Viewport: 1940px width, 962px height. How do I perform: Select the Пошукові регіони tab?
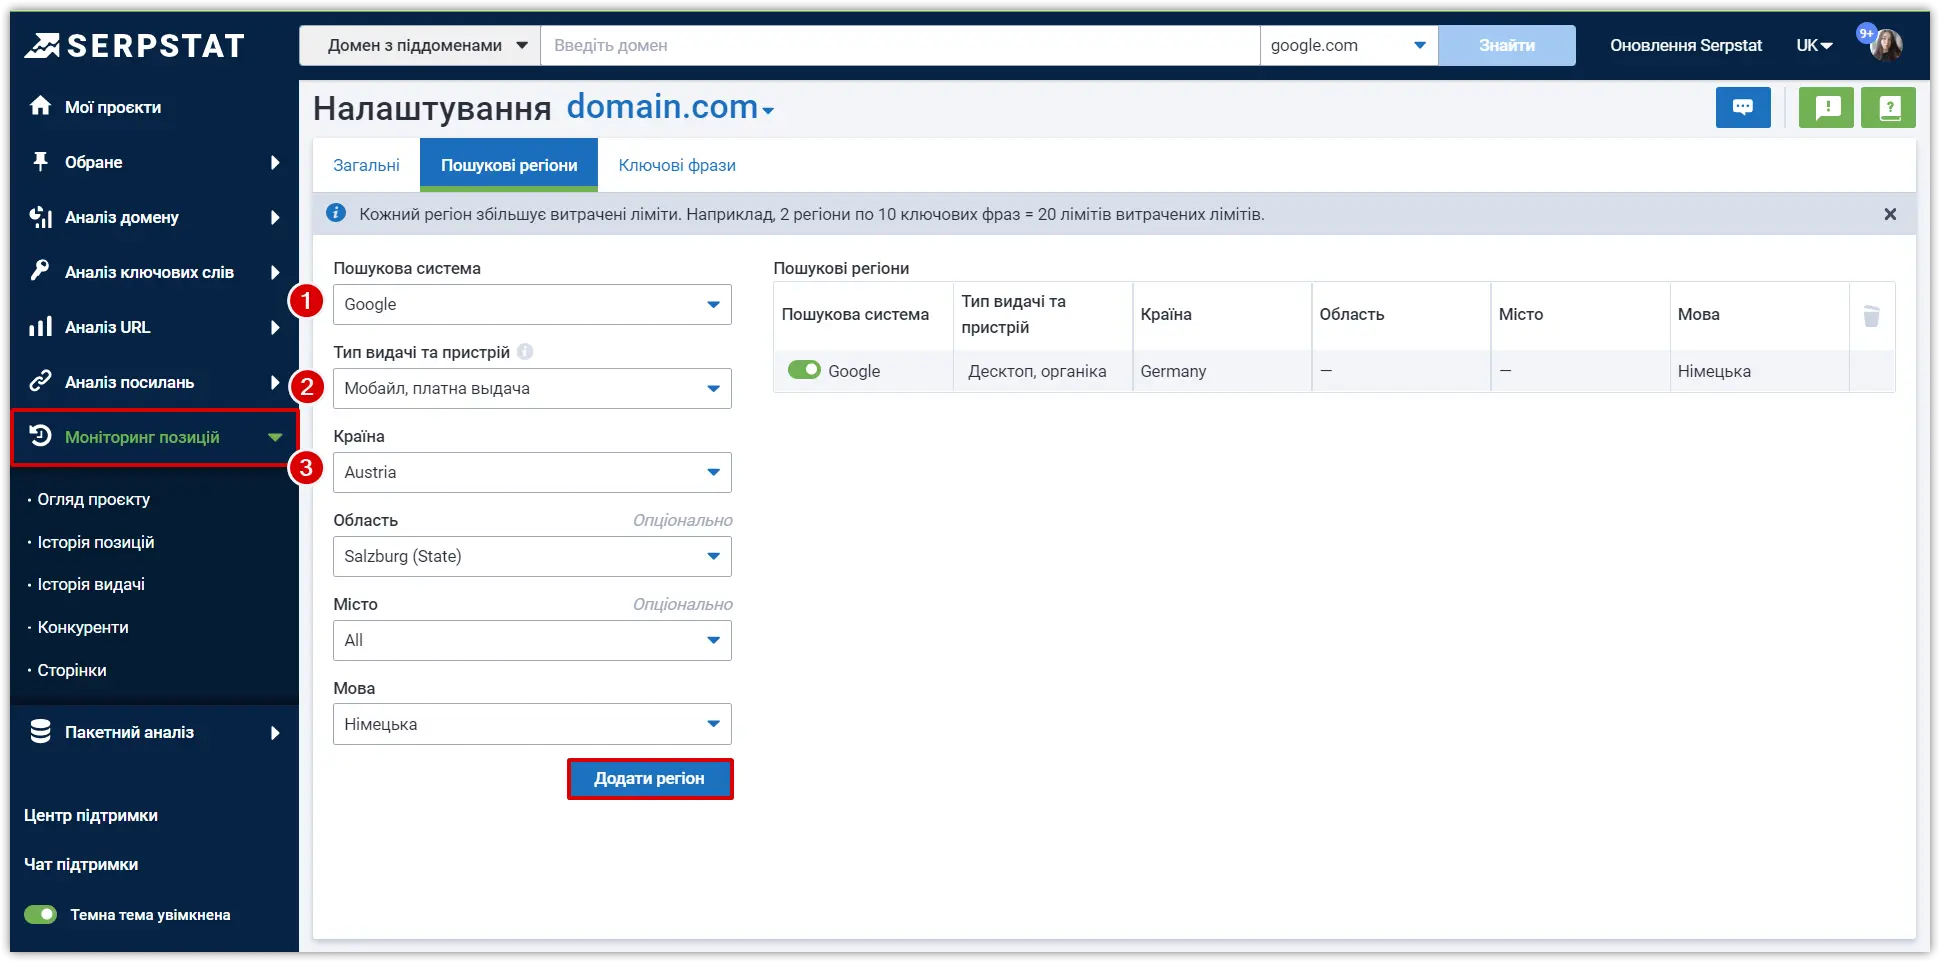pyautogui.click(x=509, y=165)
